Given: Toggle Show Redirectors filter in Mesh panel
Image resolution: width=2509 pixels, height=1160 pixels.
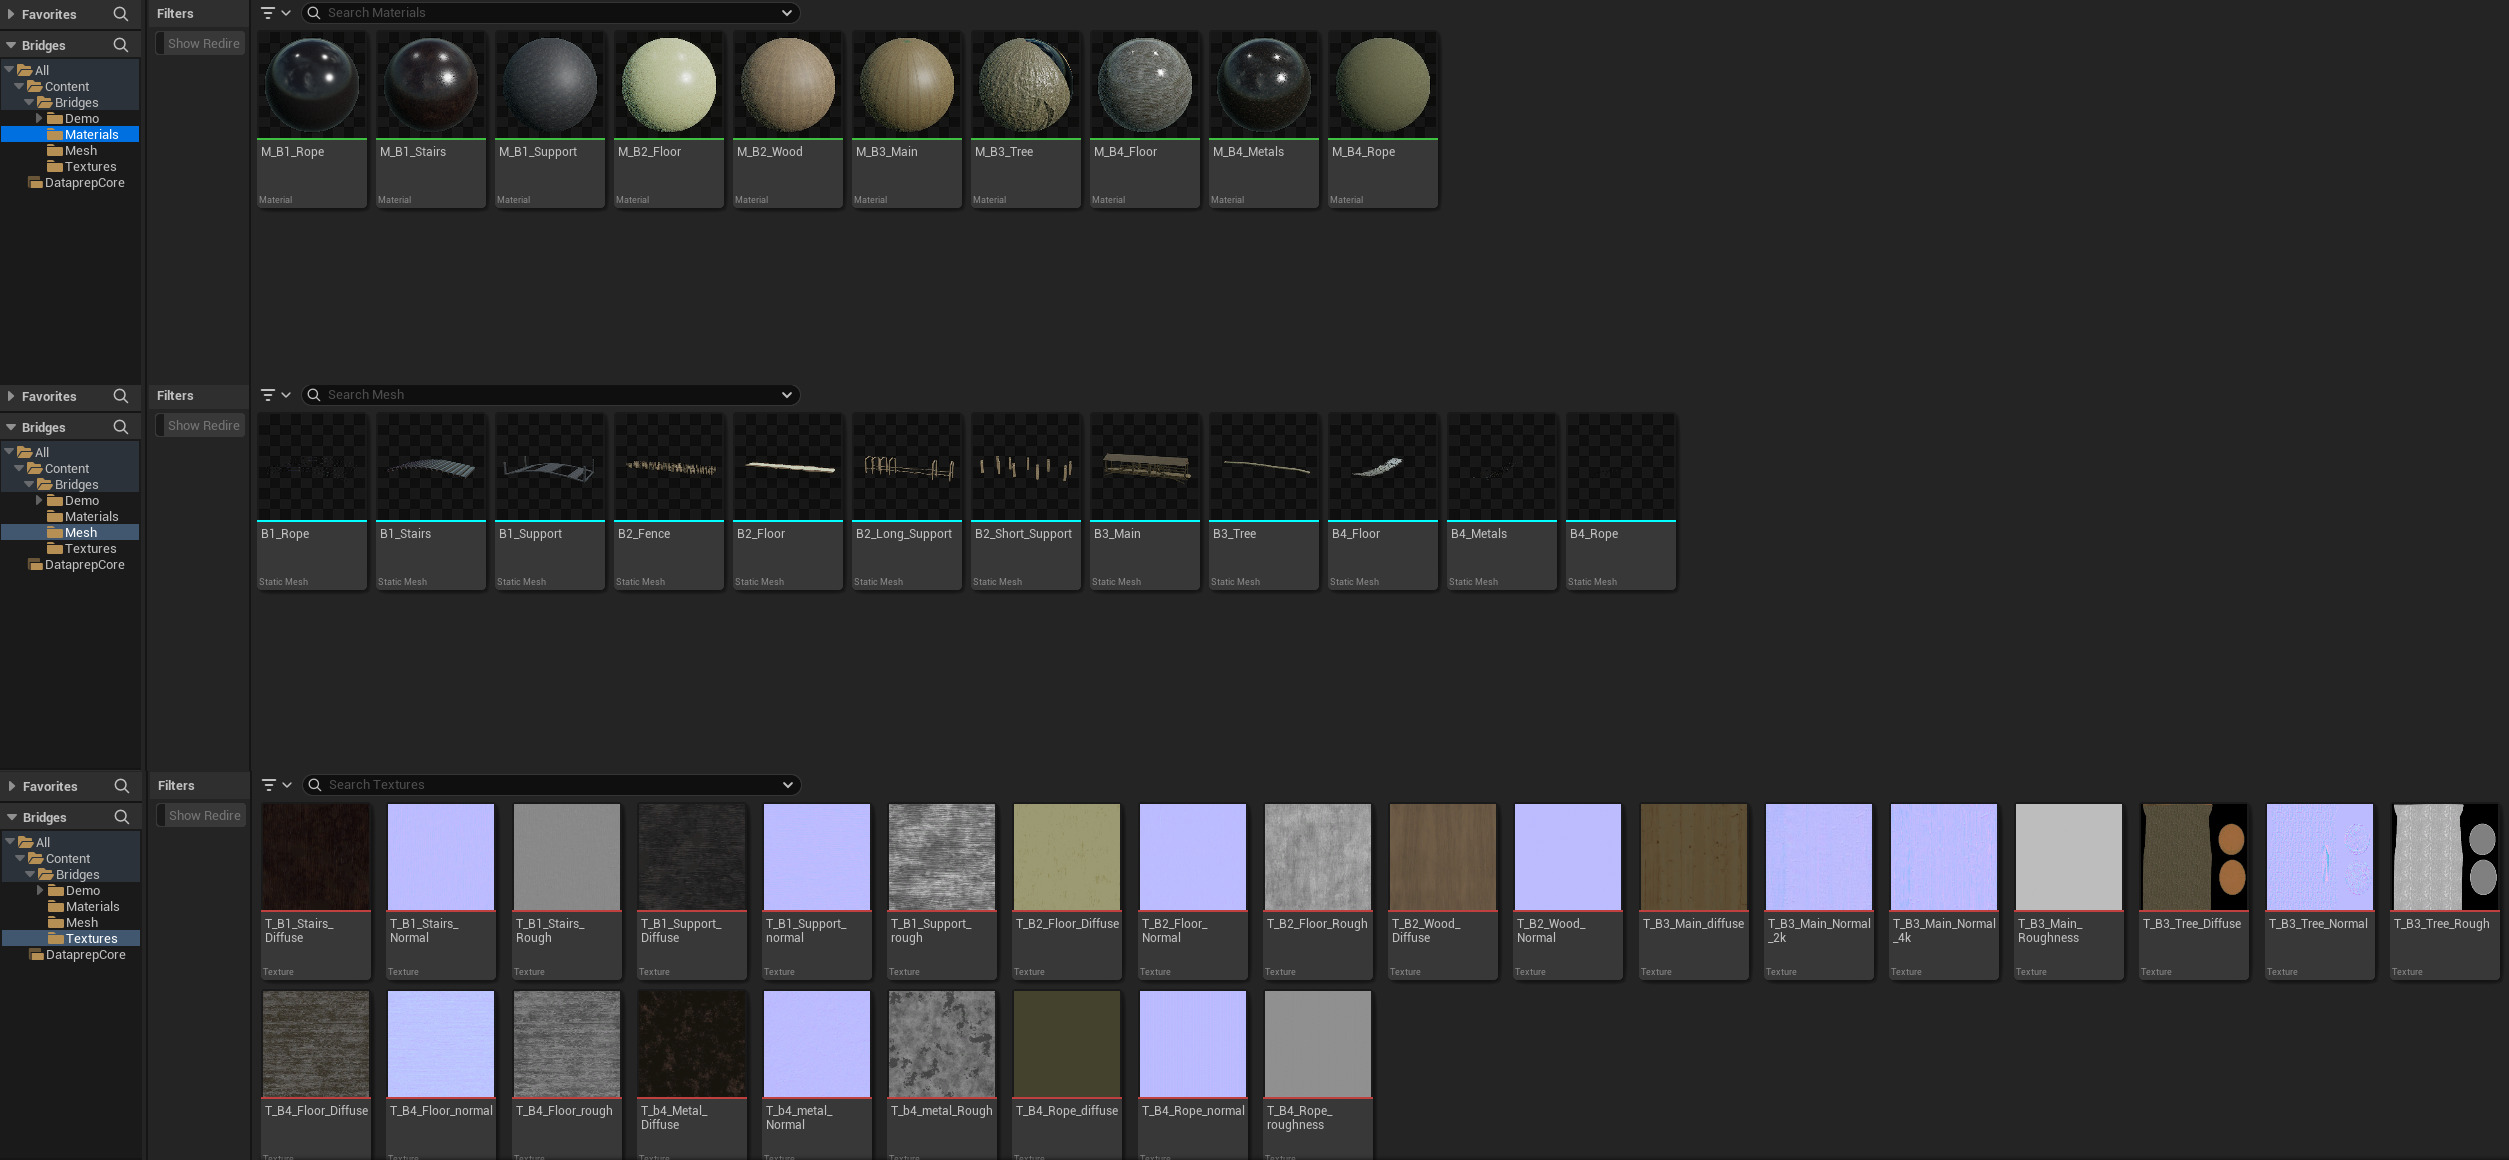Looking at the screenshot, I should coord(201,426).
